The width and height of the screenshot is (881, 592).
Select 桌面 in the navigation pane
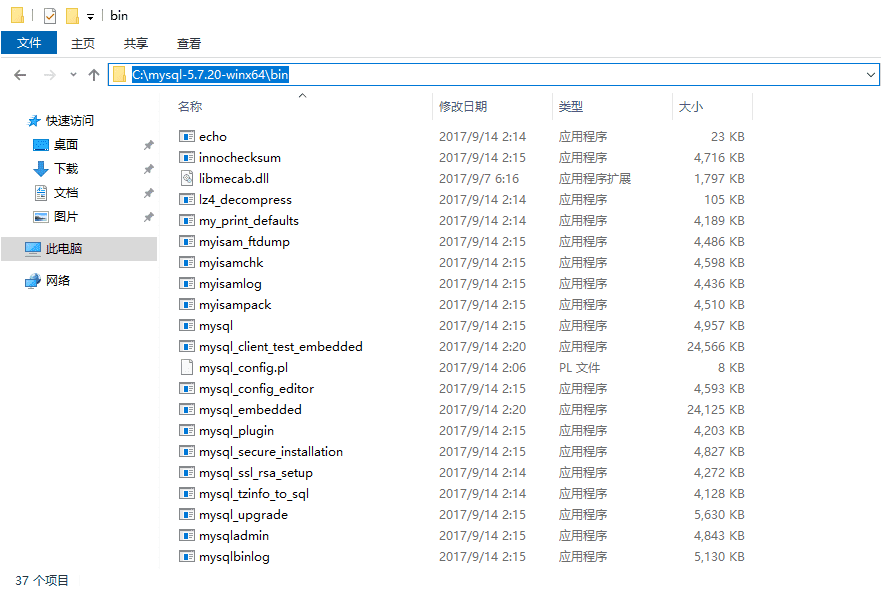(66, 145)
